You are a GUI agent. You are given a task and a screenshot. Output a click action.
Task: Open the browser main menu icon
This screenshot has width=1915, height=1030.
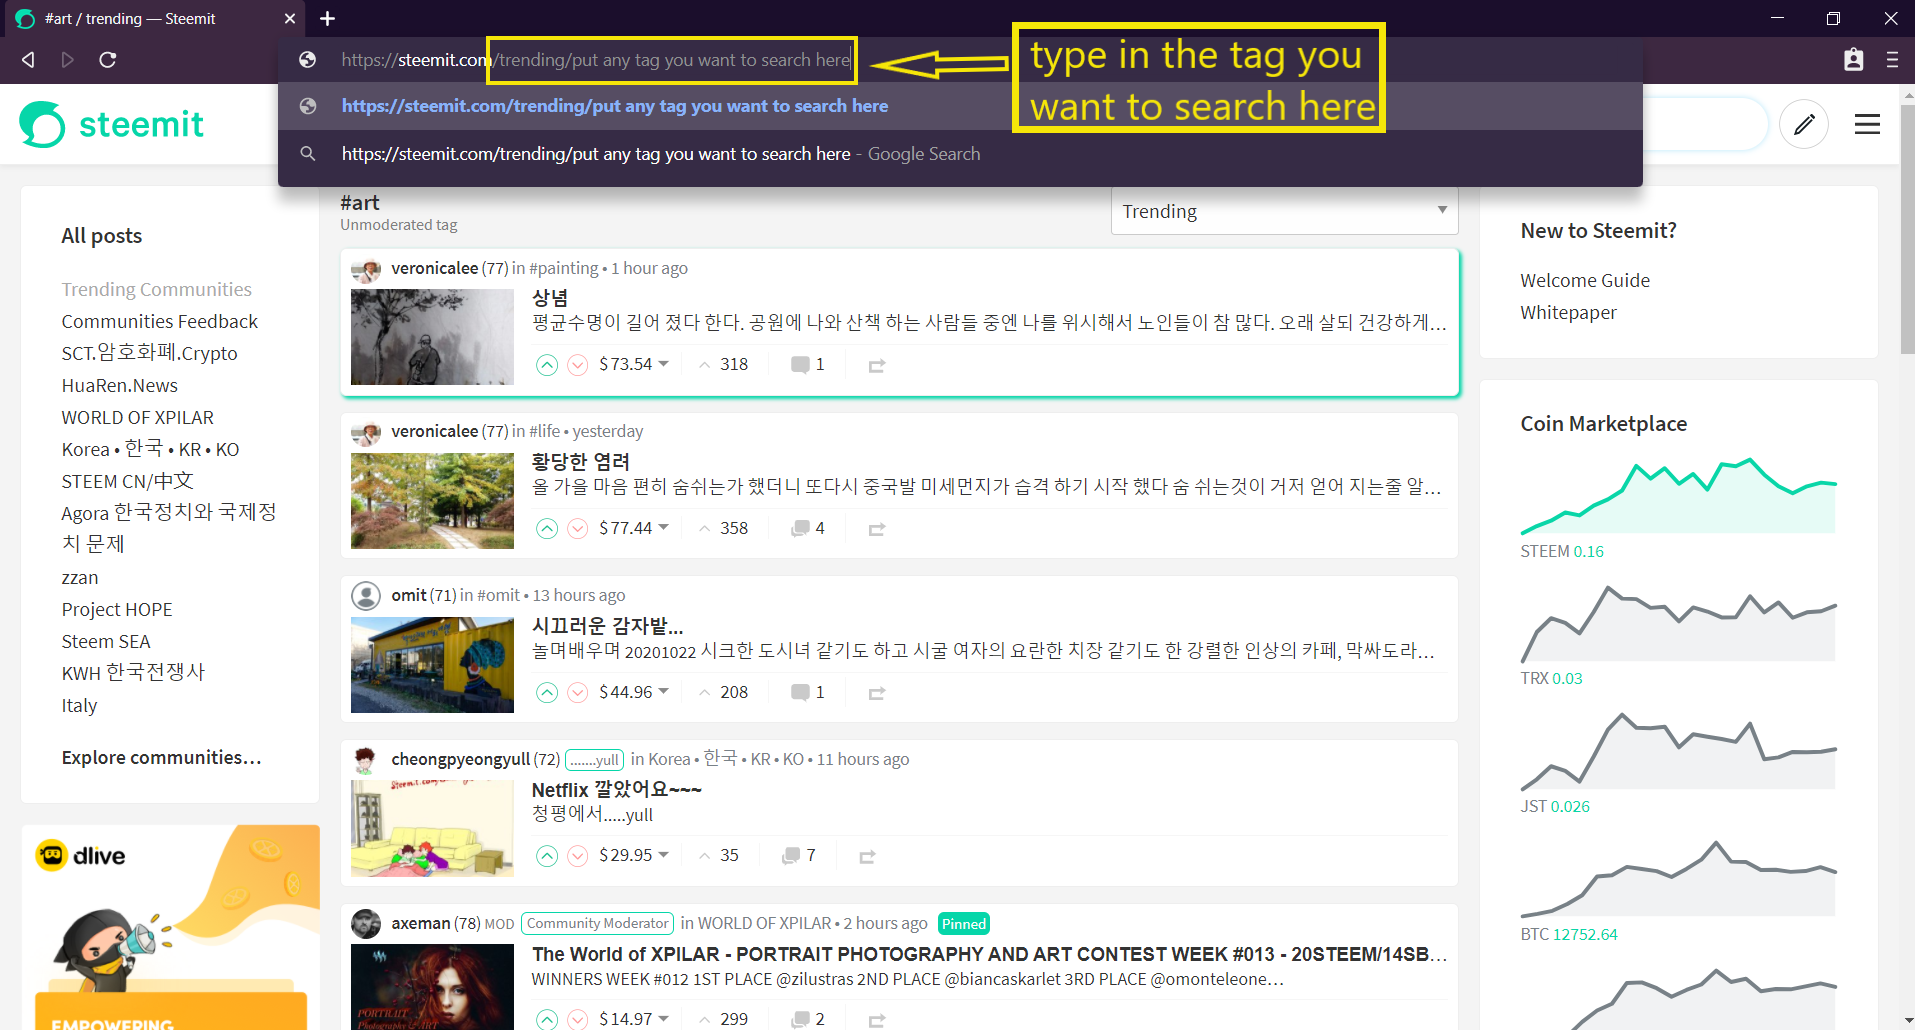[1892, 60]
